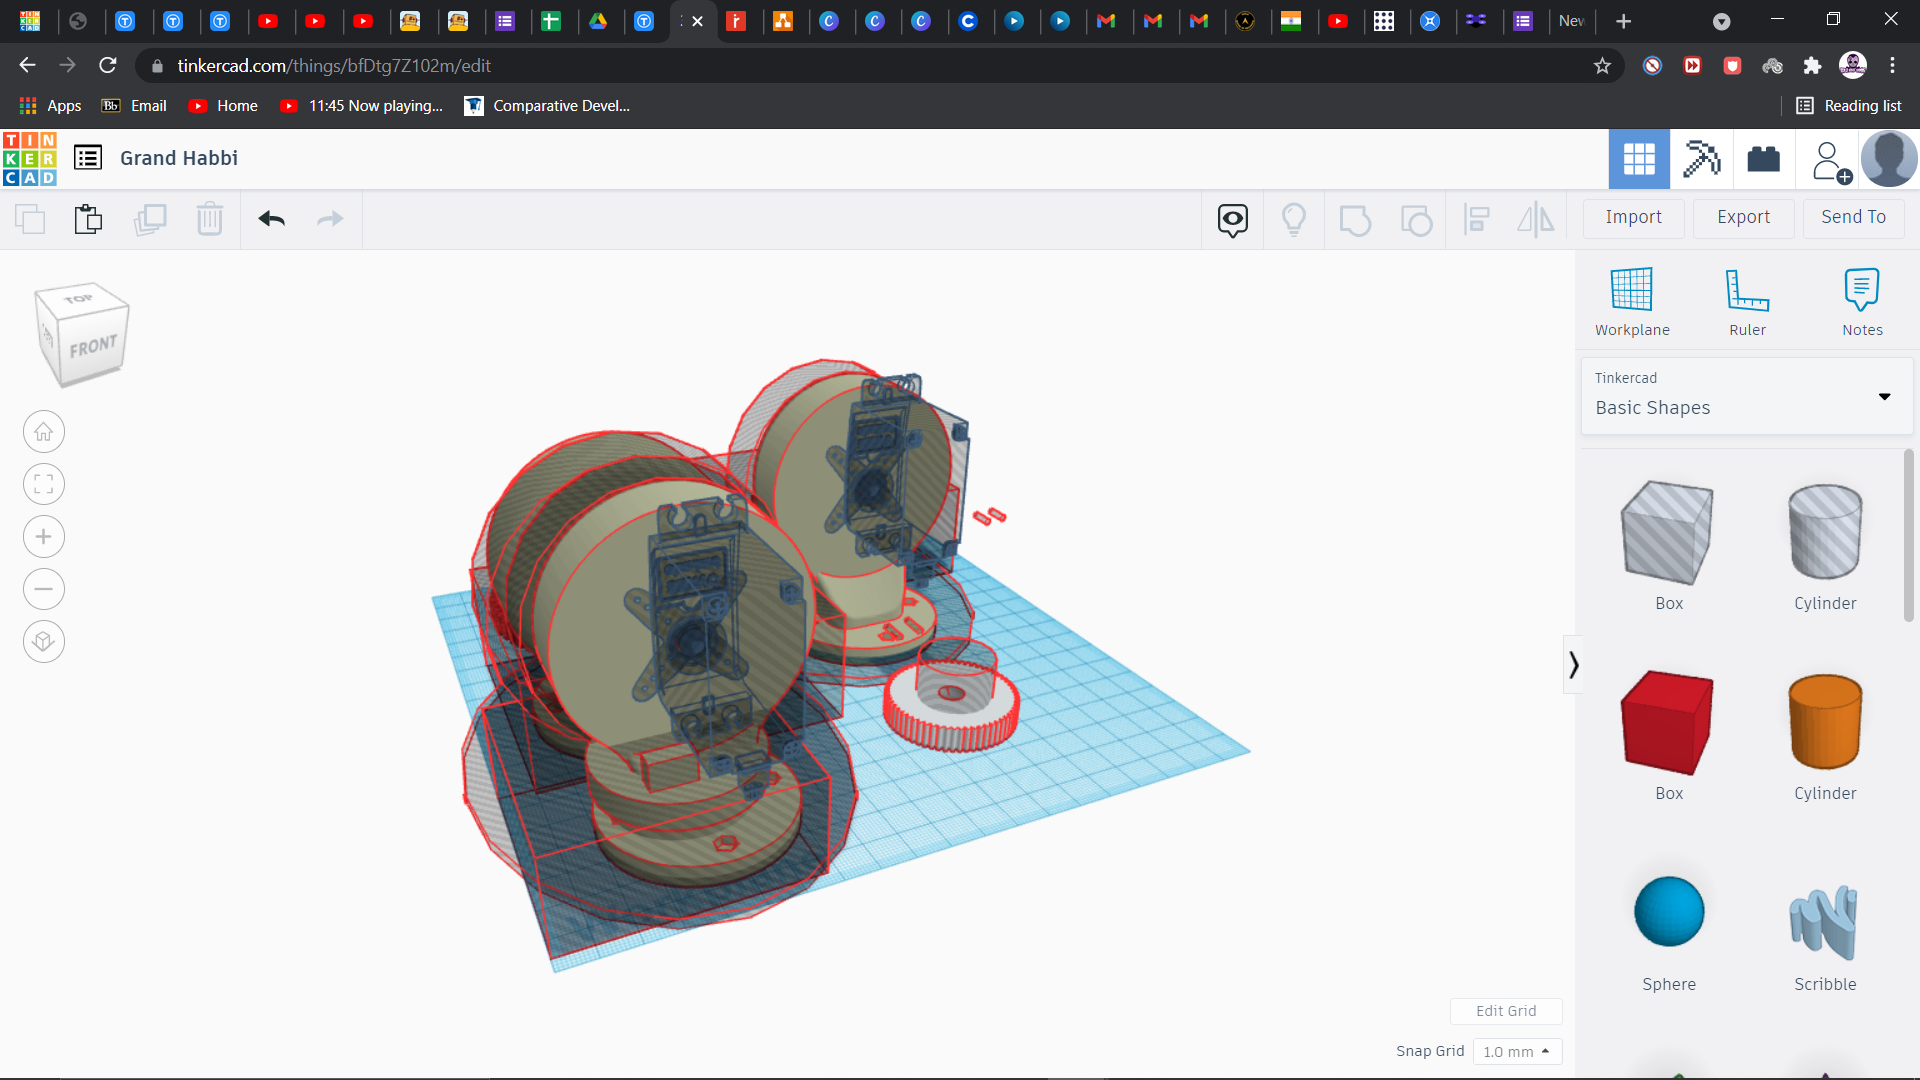Open the Align tool

coord(1477,219)
